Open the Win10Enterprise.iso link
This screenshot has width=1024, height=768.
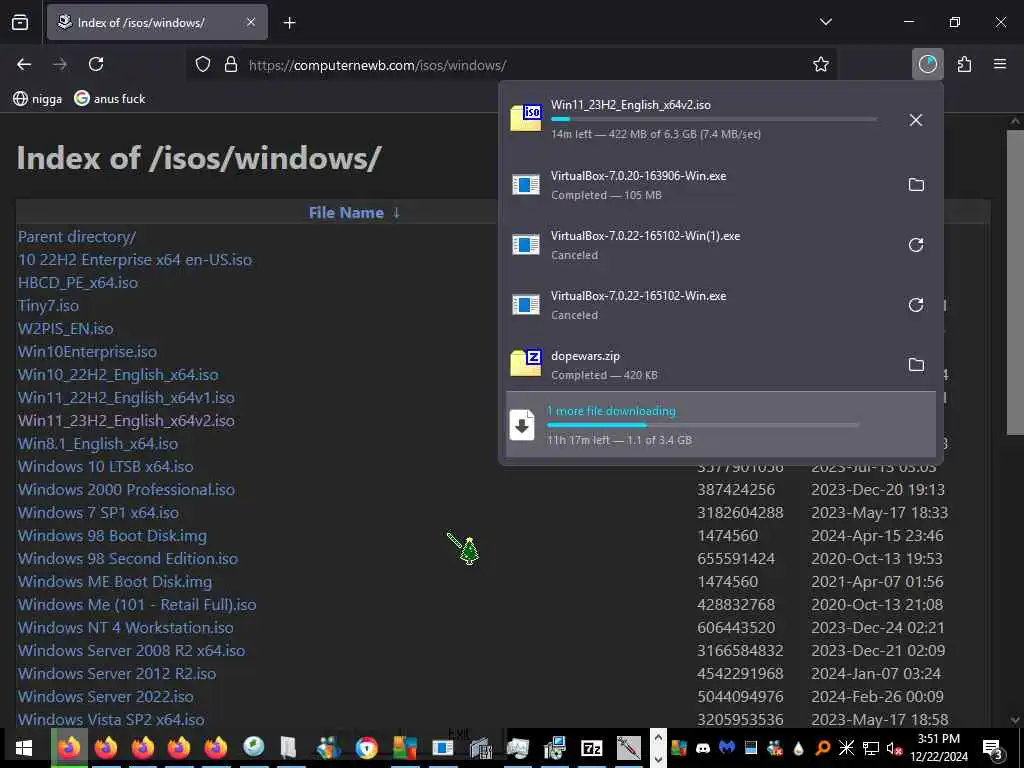click(x=88, y=351)
